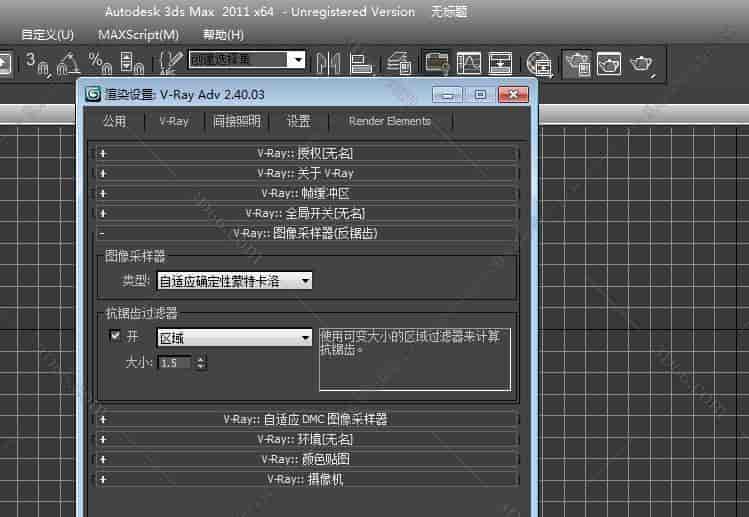The height and width of the screenshot is (517, 749).
Task: Toggle the 3D Snaps tool
Action: (x=35, y=62)
